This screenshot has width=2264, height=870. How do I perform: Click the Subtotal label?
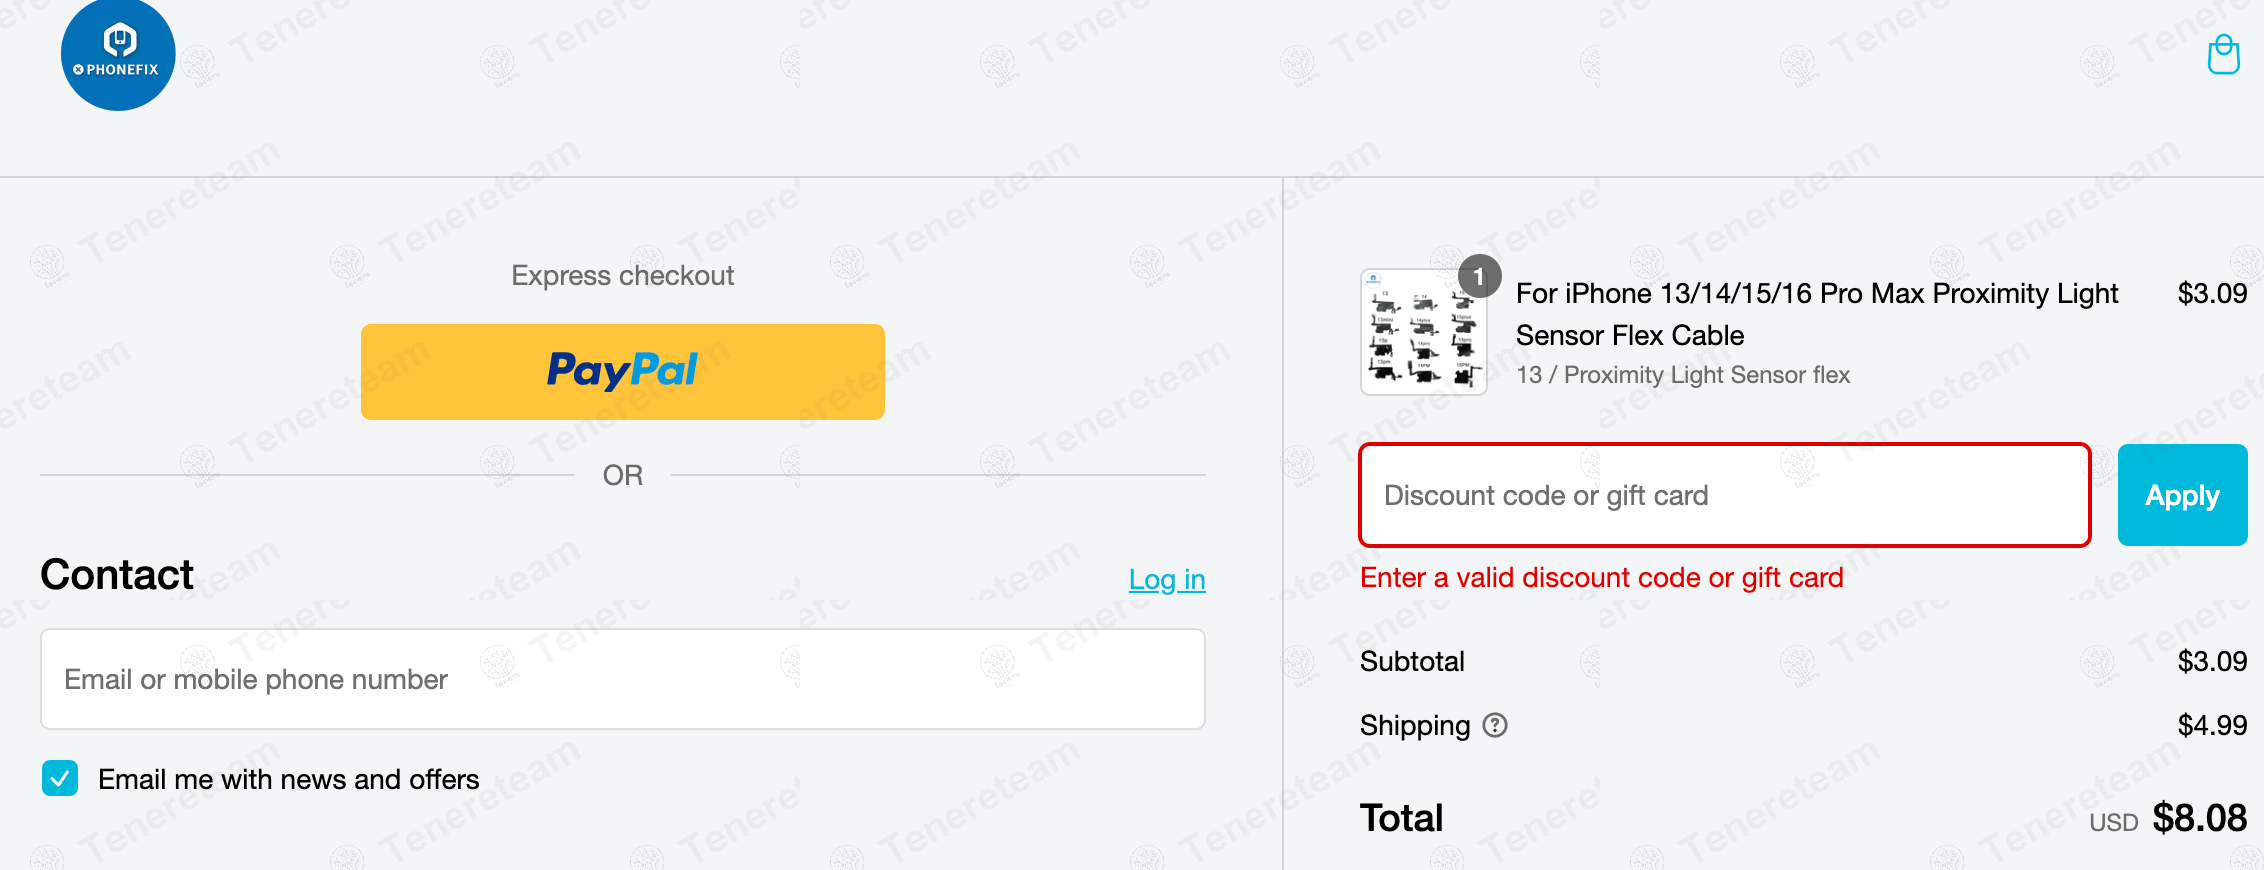coord(1411,661)
